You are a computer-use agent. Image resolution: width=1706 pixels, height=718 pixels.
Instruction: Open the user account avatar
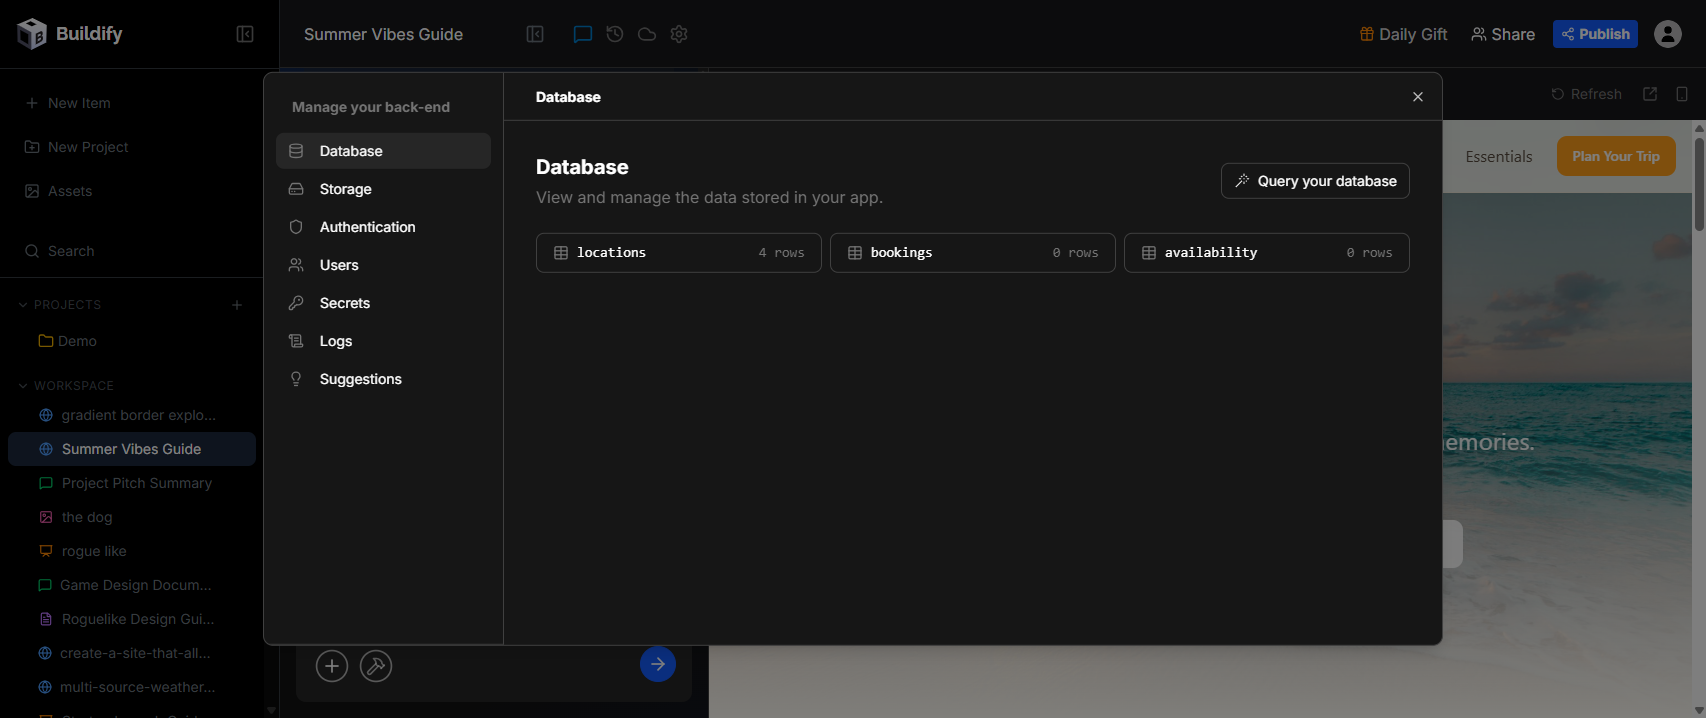(x=1668, y=34)
